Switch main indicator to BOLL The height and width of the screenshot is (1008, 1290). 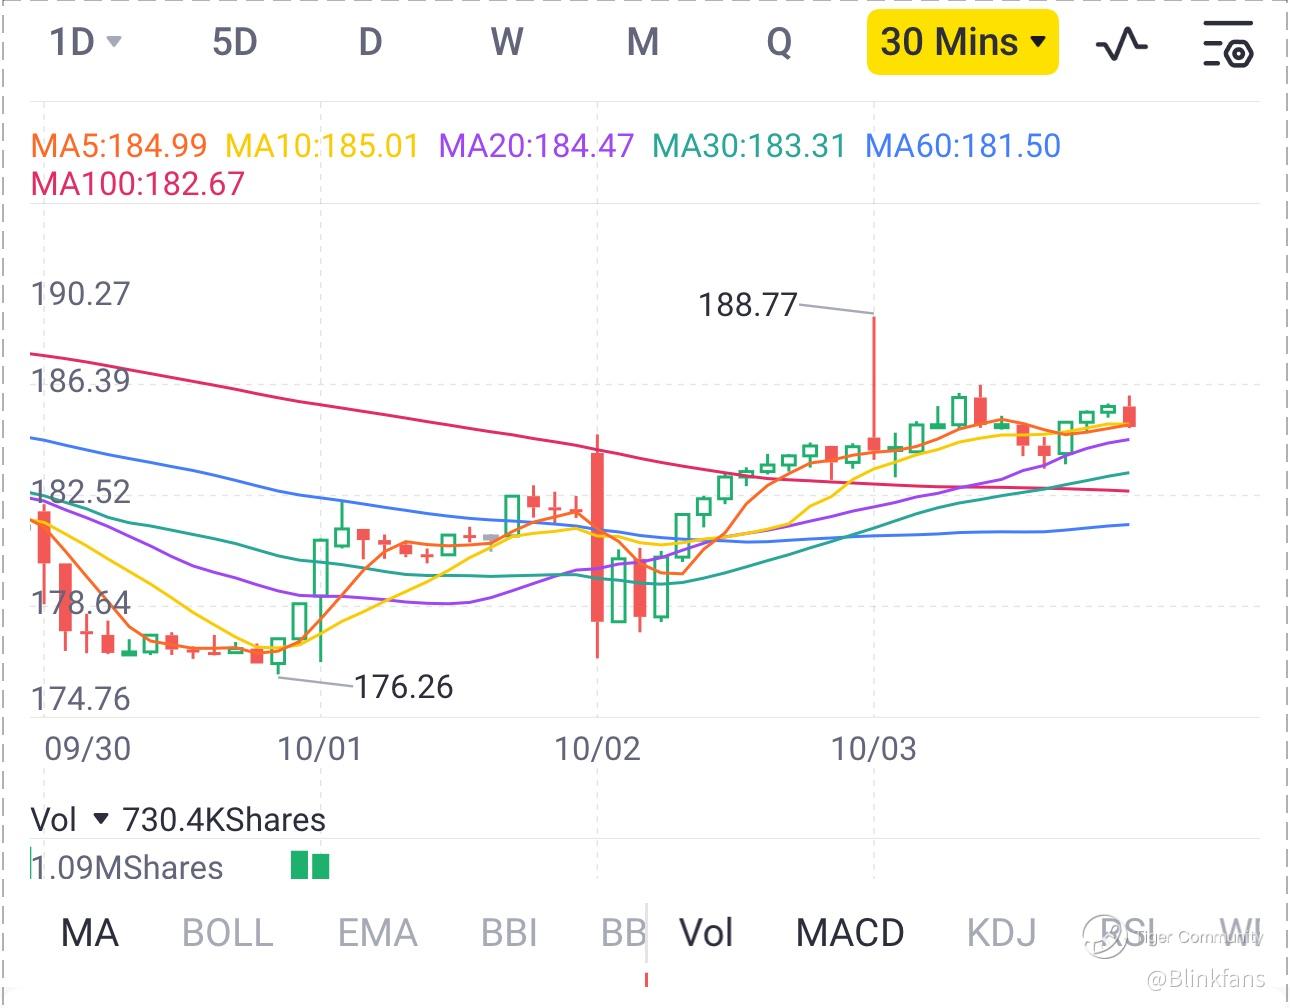click(x=228, y=933)
